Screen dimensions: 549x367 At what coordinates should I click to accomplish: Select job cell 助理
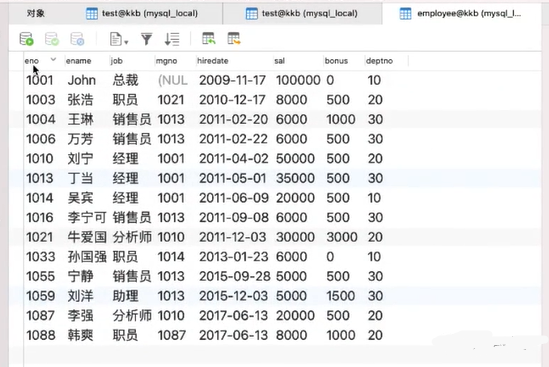point(125,296)
